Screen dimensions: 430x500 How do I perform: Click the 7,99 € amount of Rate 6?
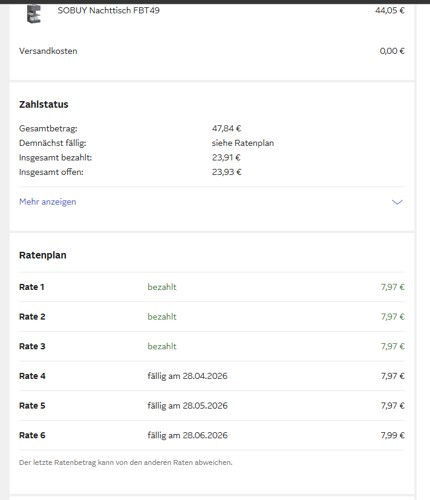pos(393,435)
